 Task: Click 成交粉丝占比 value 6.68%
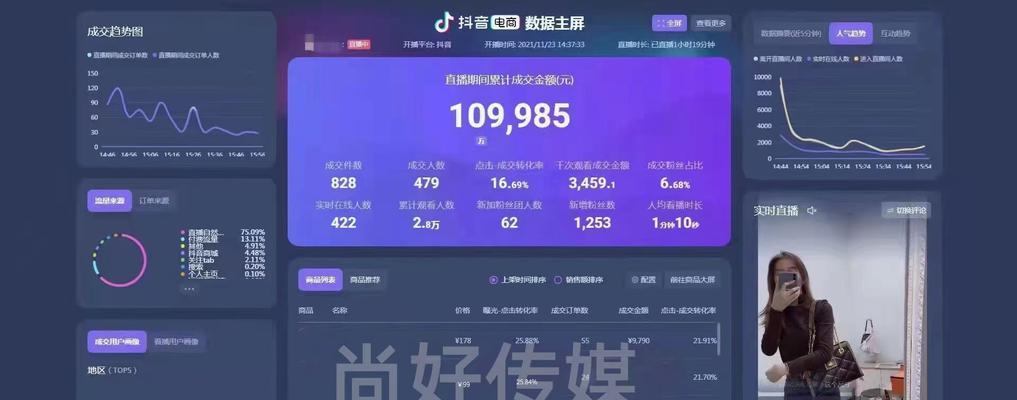tap(675, 183)
